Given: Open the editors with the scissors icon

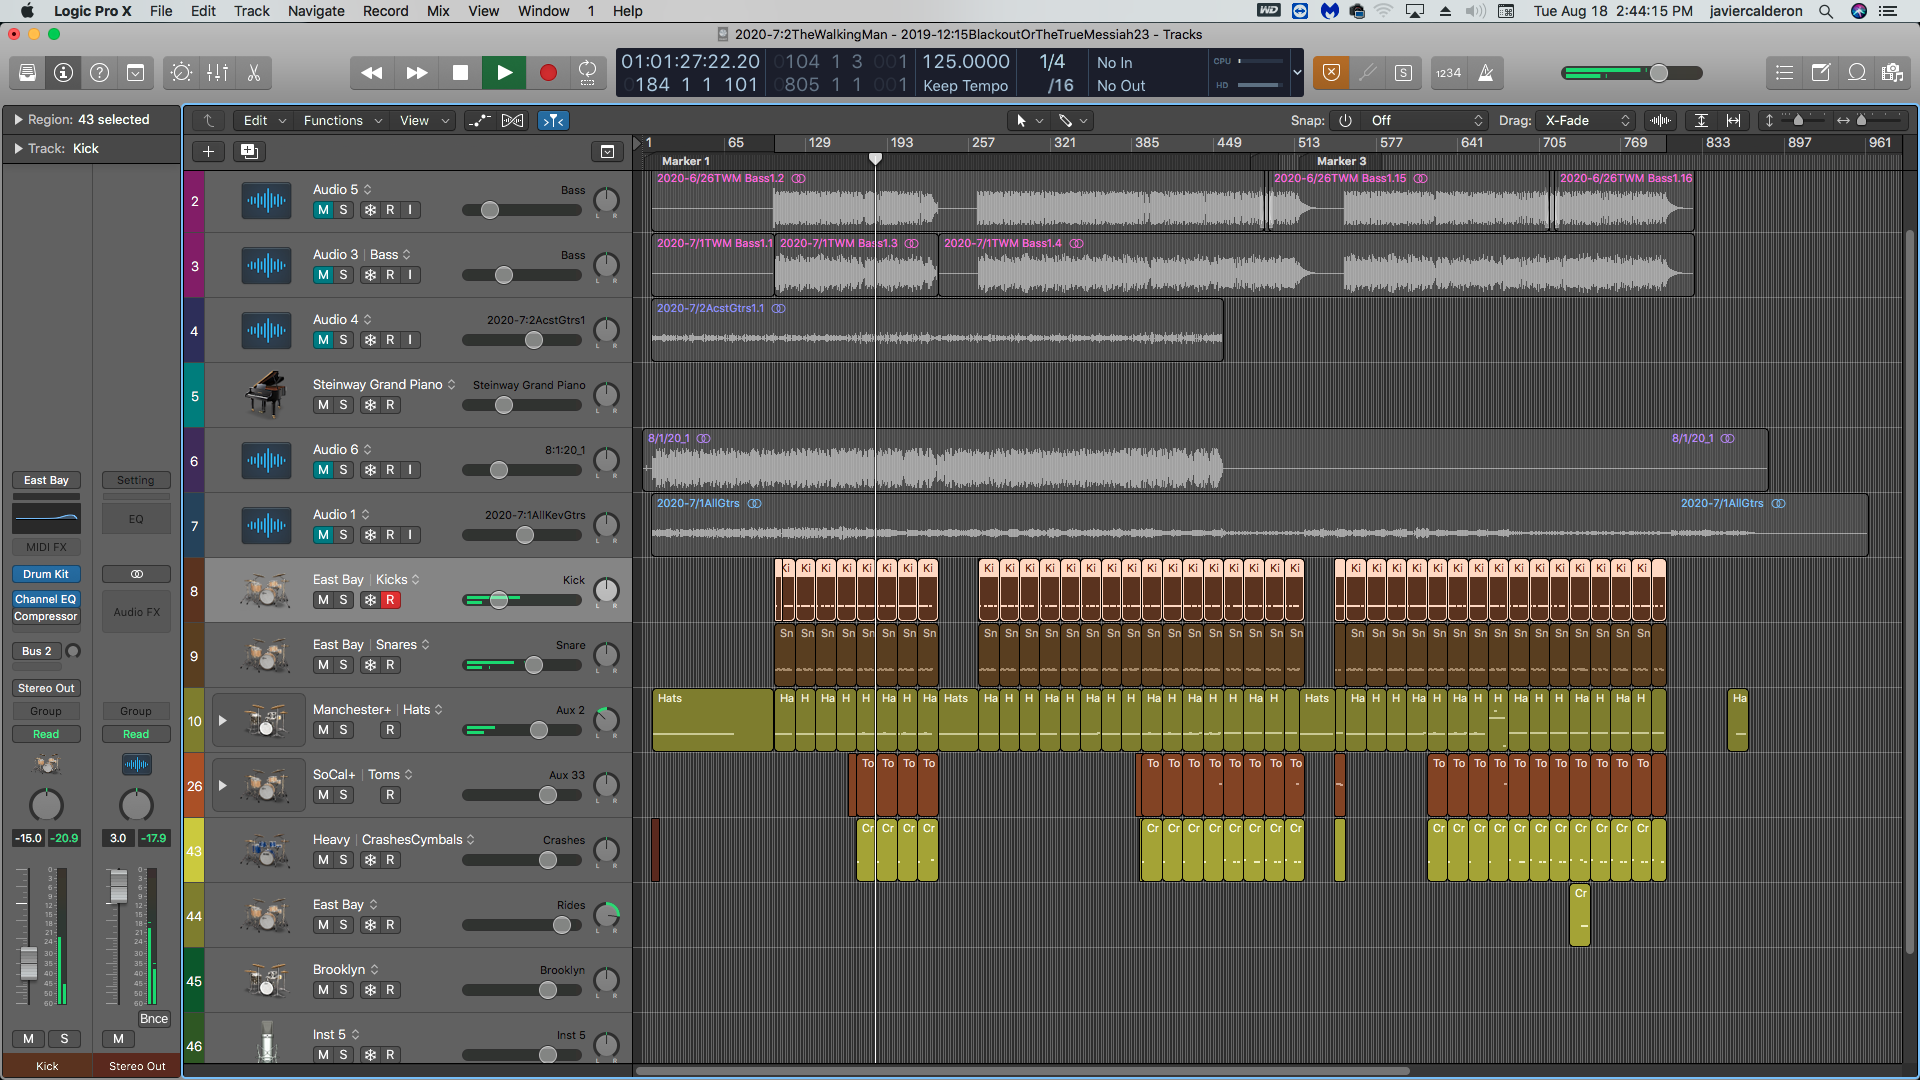Looking at the screenshot, I should (253, 72).
